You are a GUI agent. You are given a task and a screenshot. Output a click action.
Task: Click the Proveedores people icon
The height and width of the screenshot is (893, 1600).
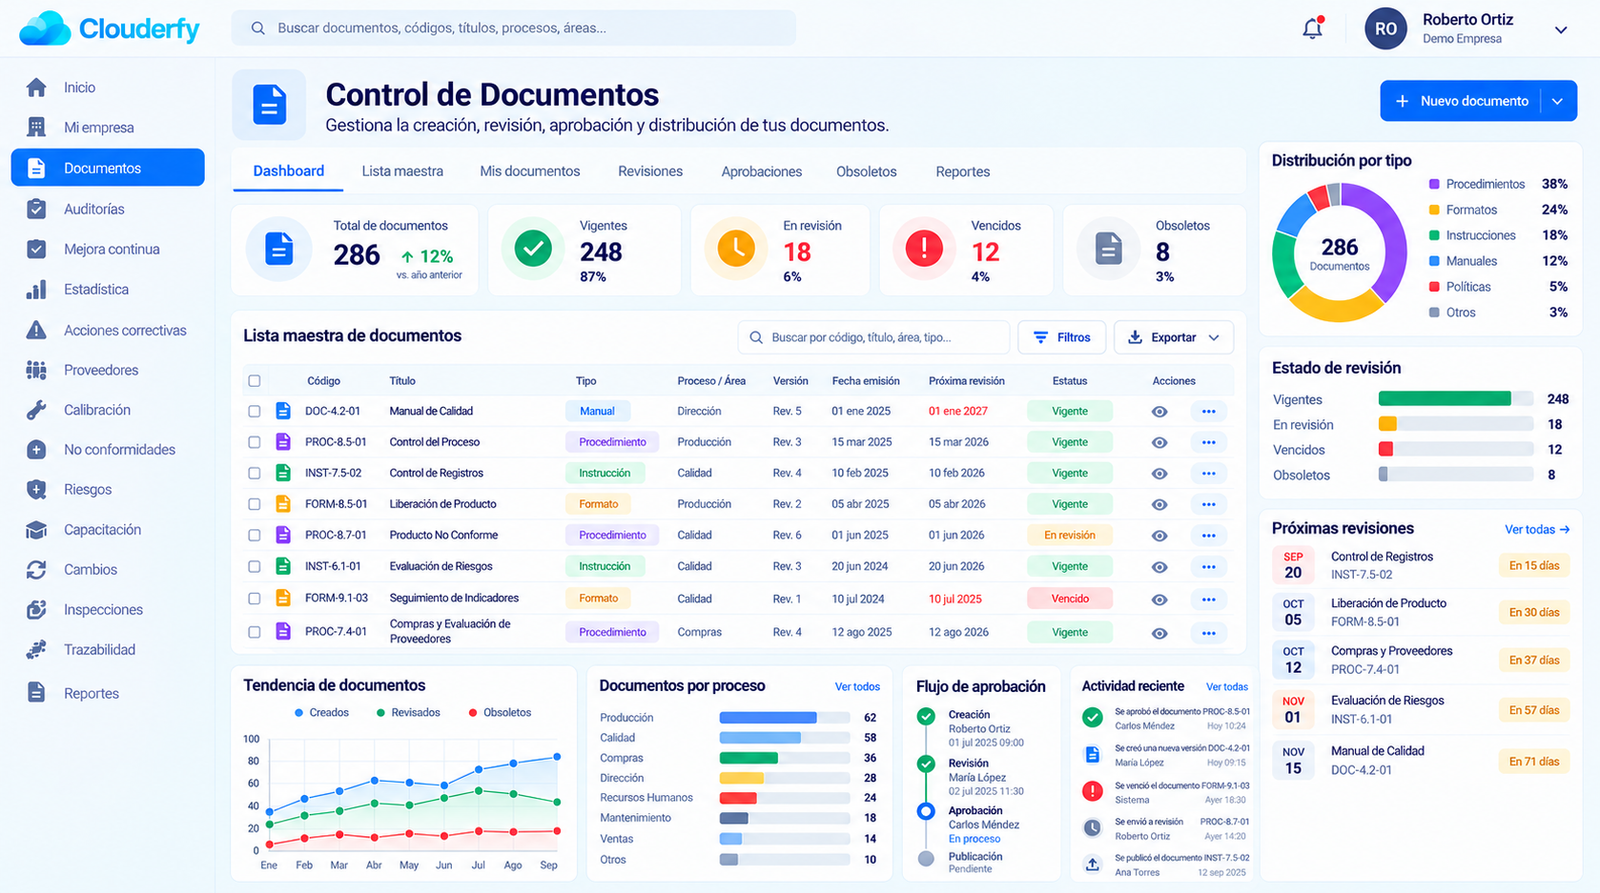pyautogui.click(x=36, y=370)
